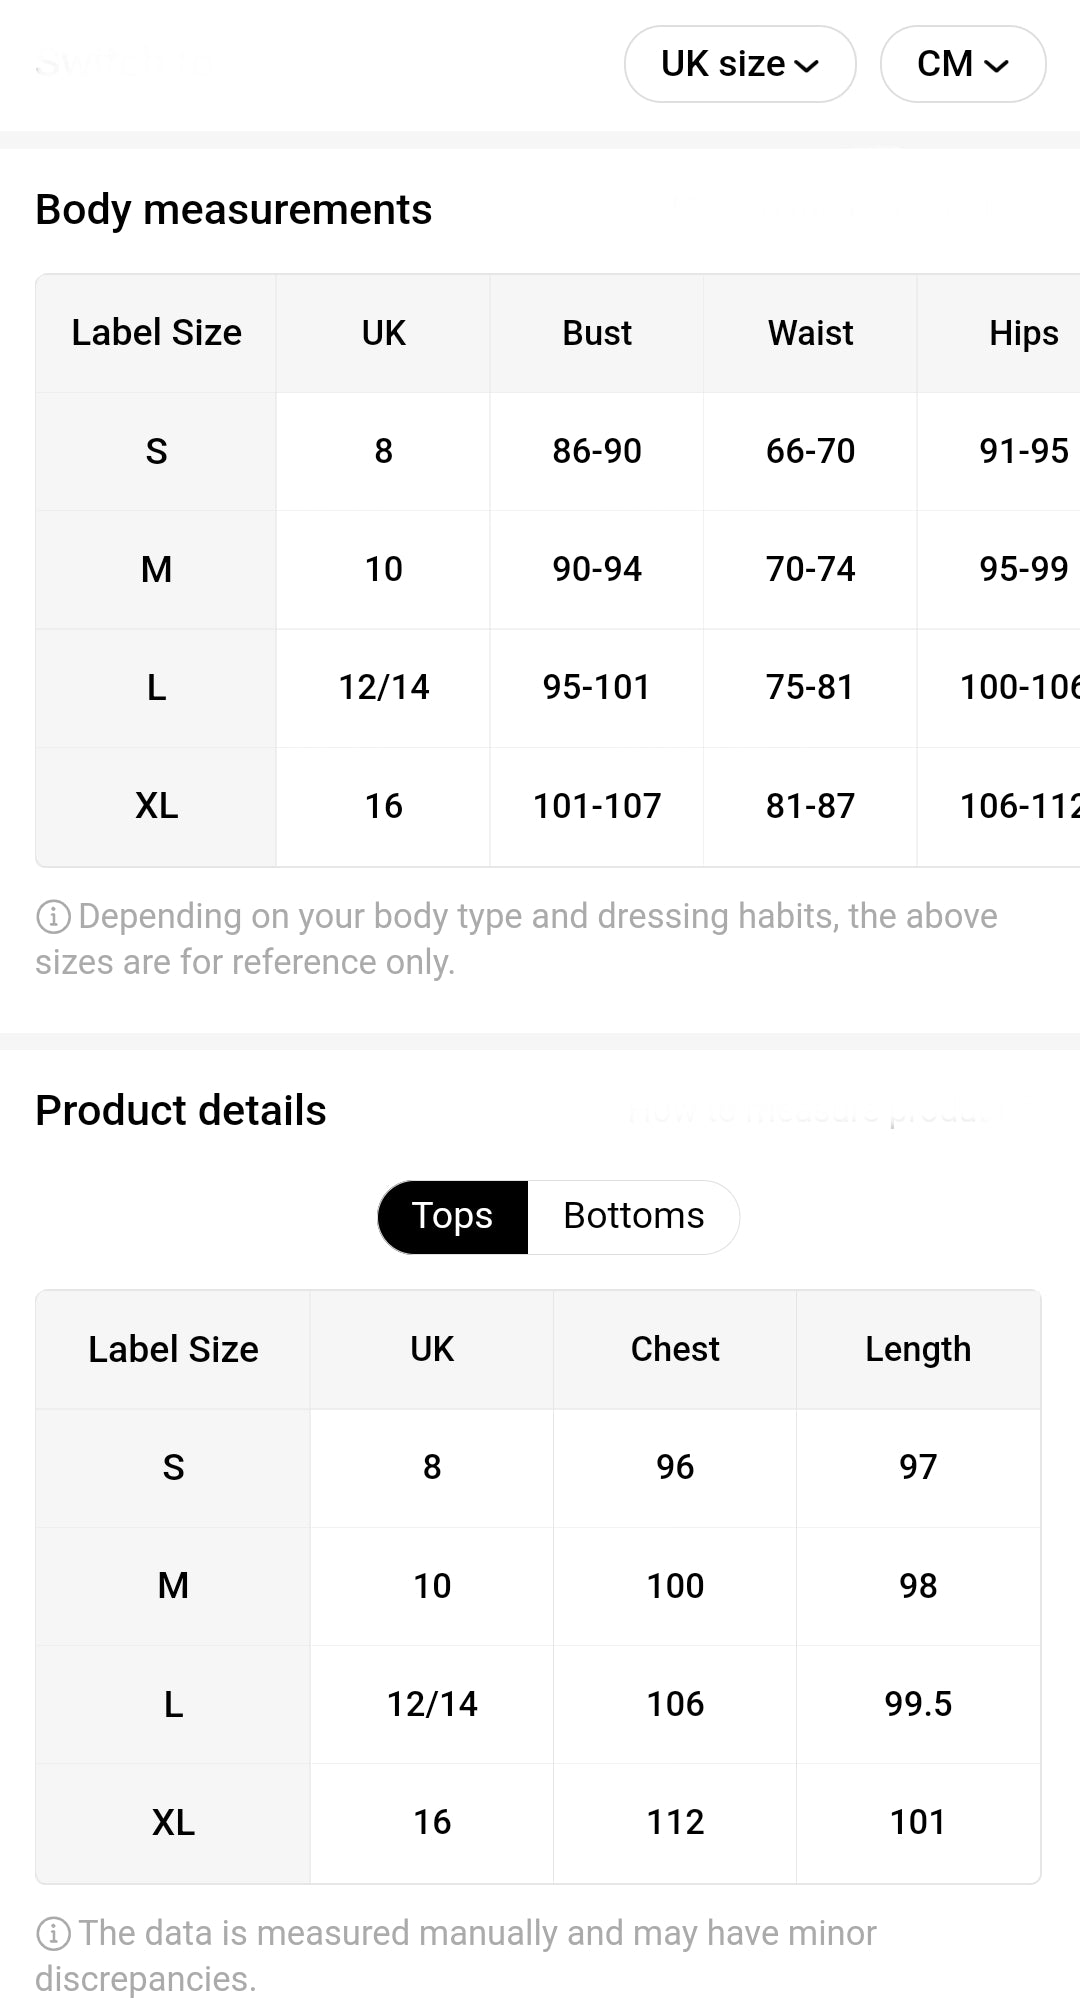Select the Hips column header
Viewport: 1080px width, 2013px height.
click(1023, 333)
